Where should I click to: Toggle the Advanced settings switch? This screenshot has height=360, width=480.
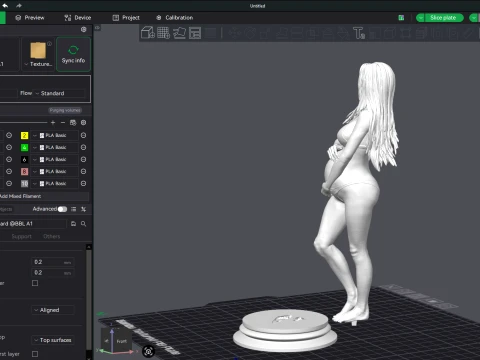click(x=62, y=209)
